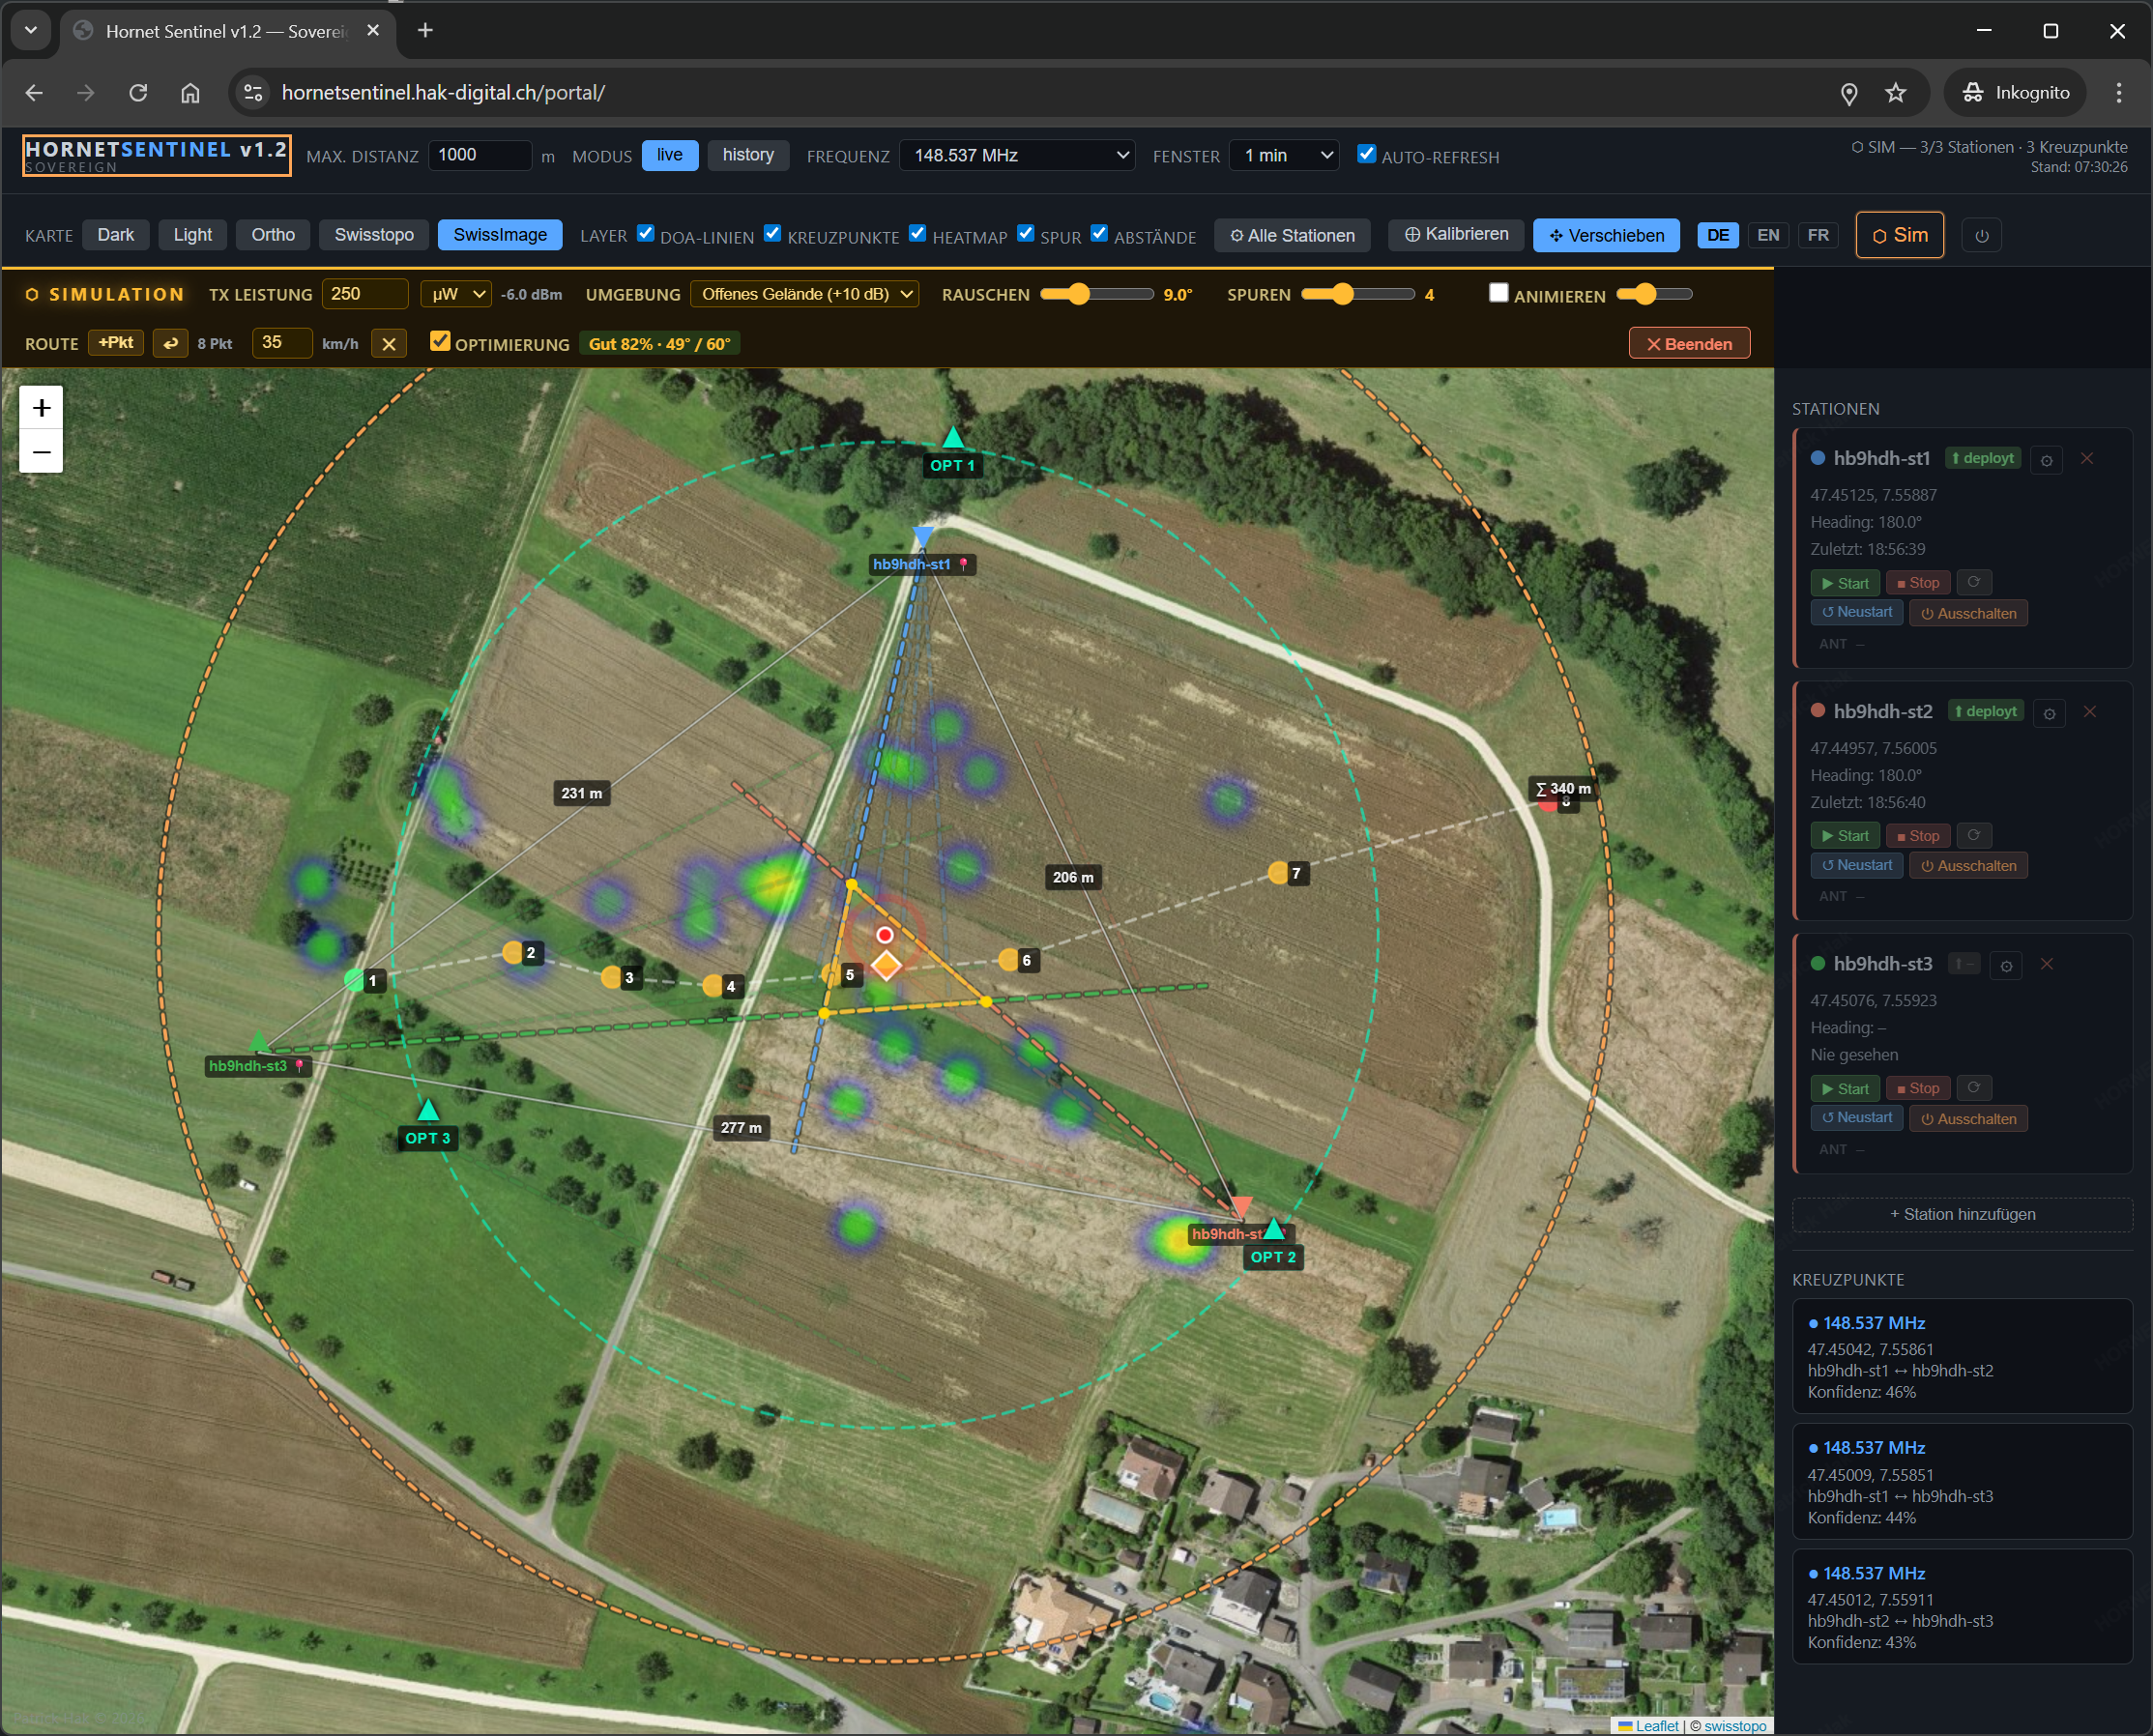
Task: Open the FREQUENZ dropdown
Action: [1016, 155]
